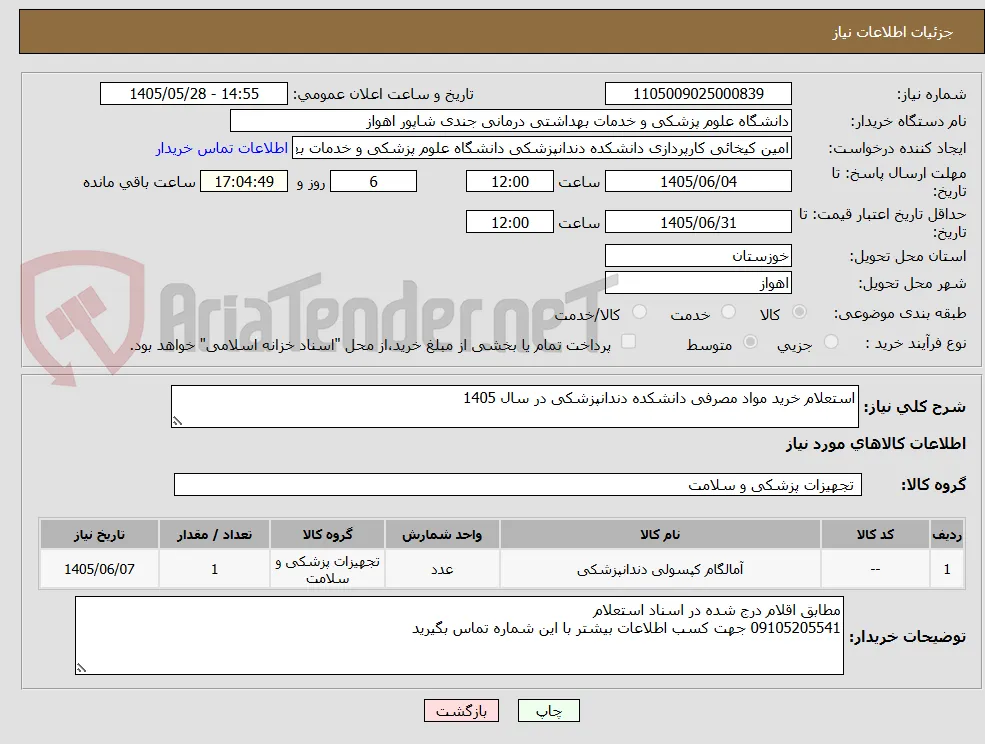Click the جزئیات اطلاعات نیاز header title
Viewport: 985px width, 744px height.
[893, 32]
